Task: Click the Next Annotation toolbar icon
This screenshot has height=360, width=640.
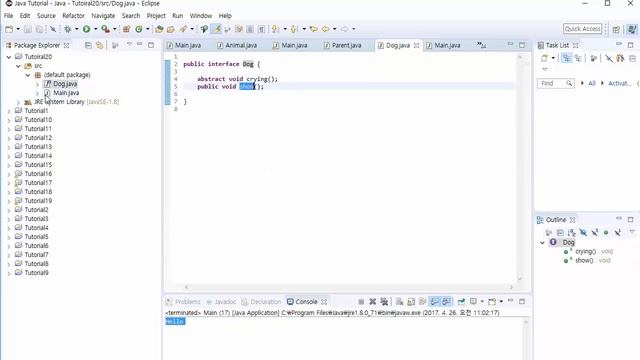Action: click(x=276, y=29)
